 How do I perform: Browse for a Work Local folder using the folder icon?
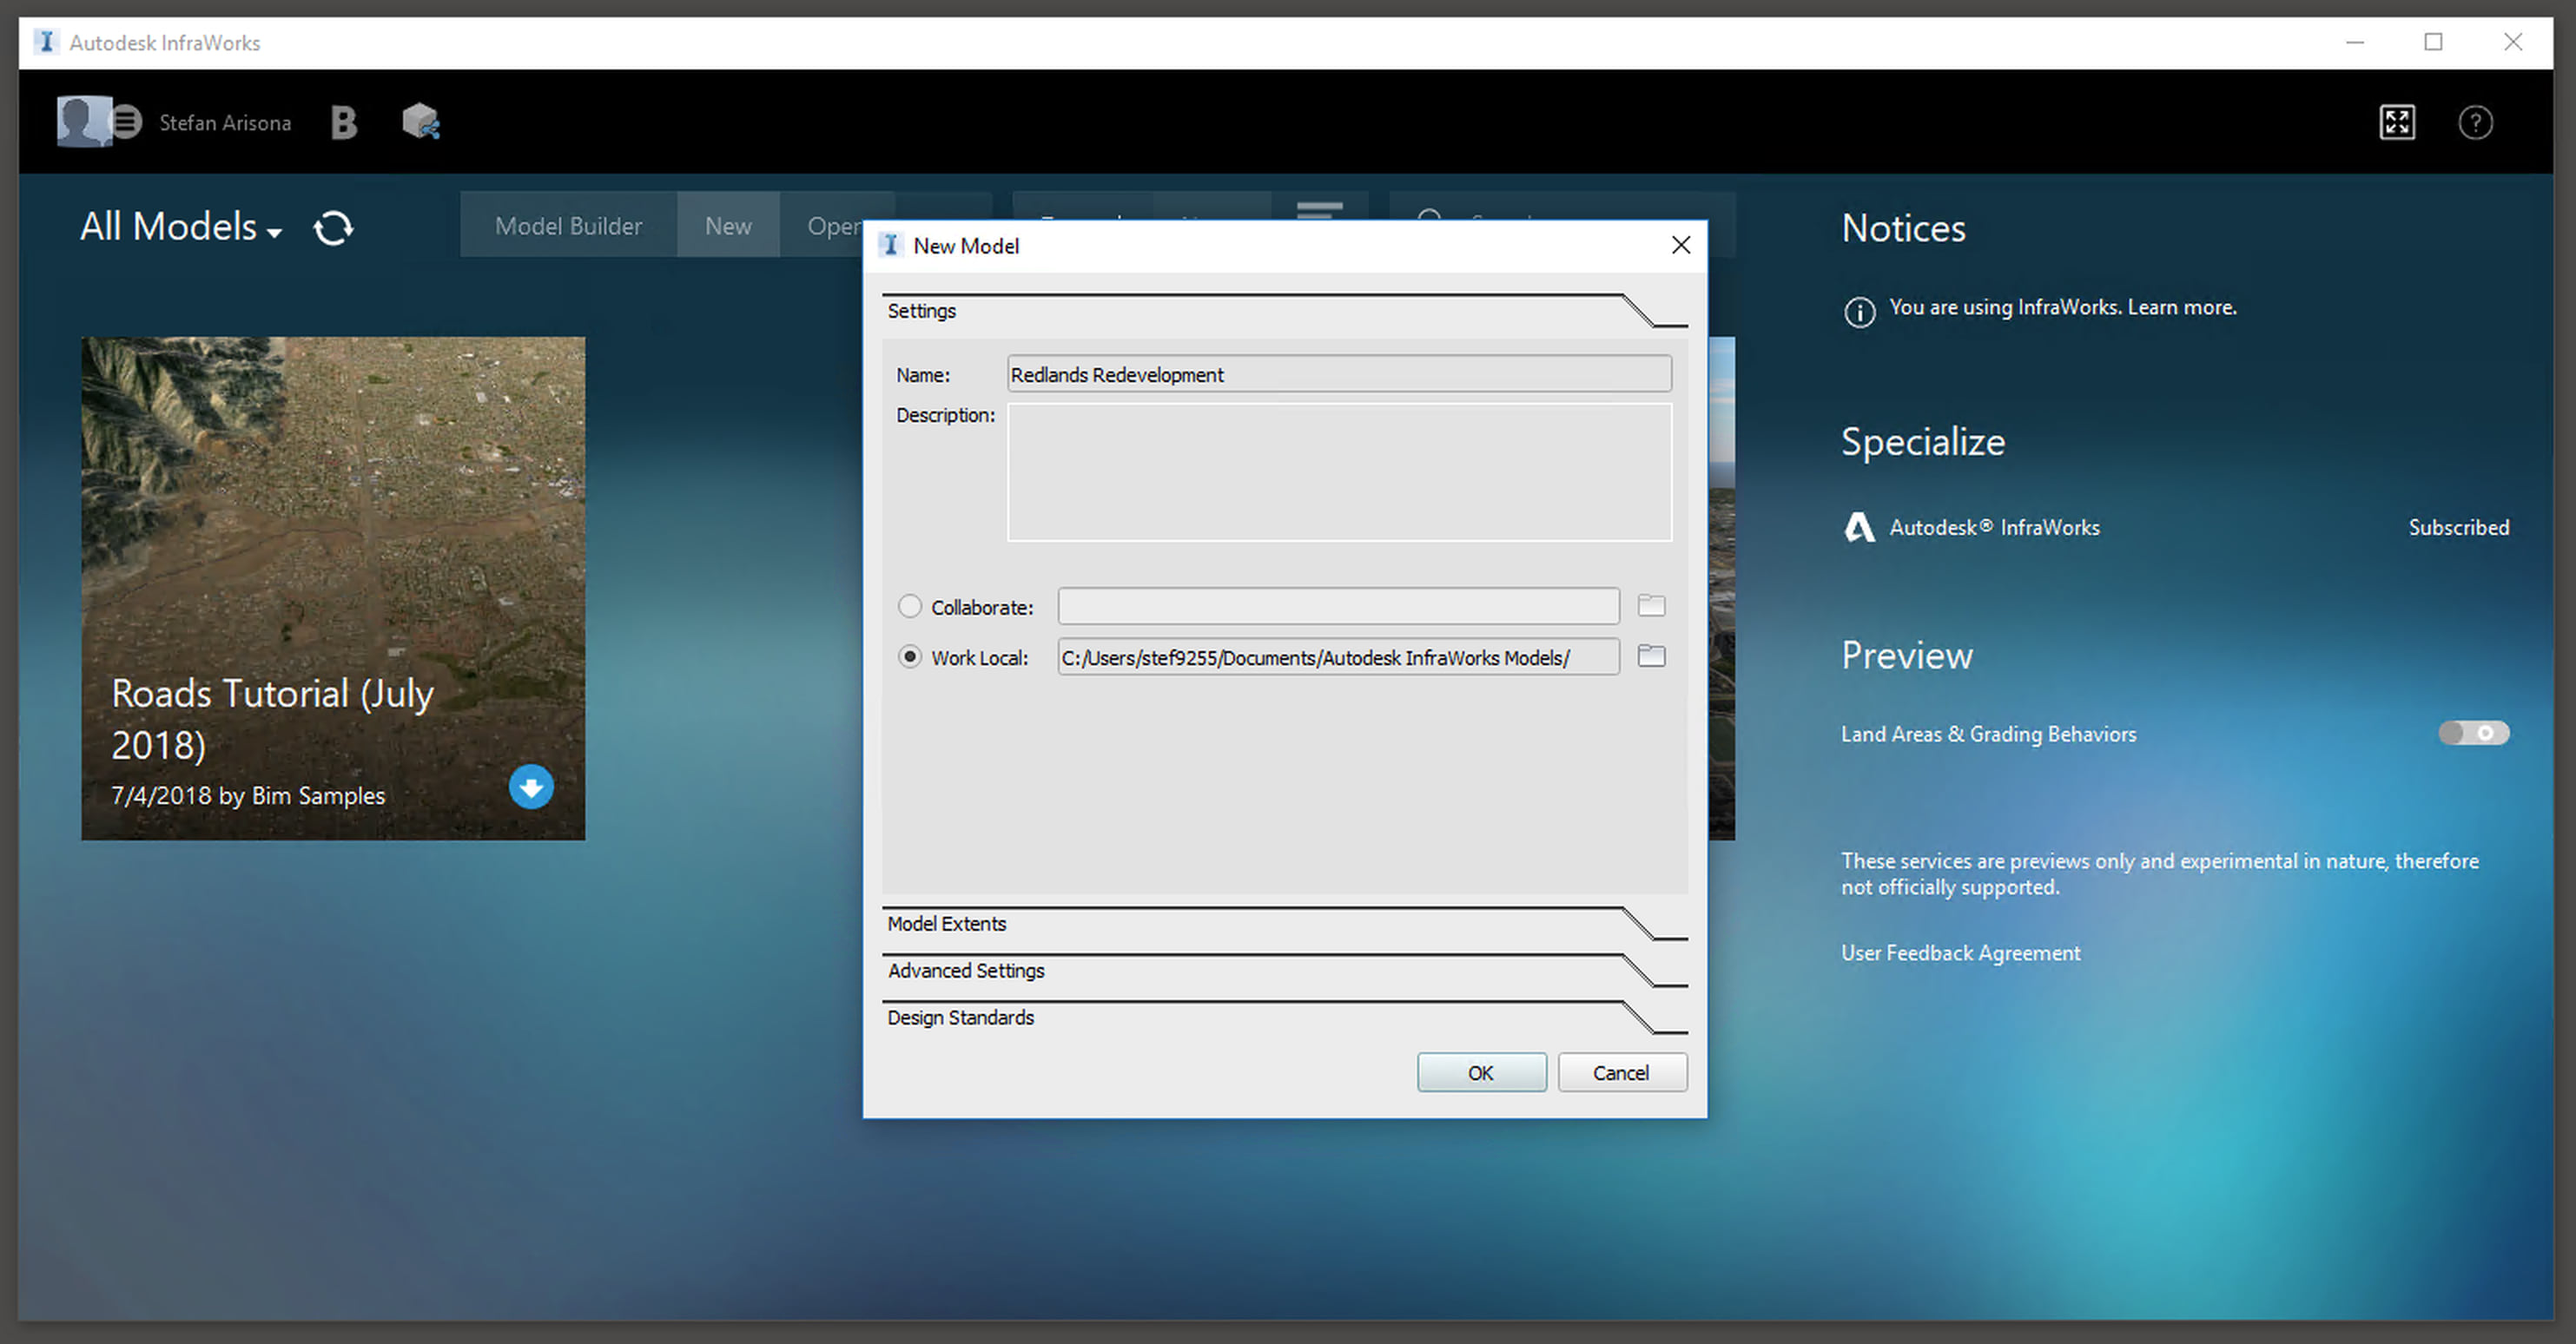1651,656
